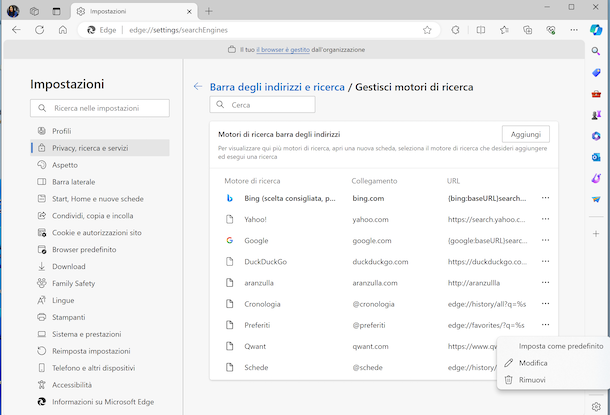Open more options for Bing row
Viewport: 610px width, 415px height.
pos(545,198)
